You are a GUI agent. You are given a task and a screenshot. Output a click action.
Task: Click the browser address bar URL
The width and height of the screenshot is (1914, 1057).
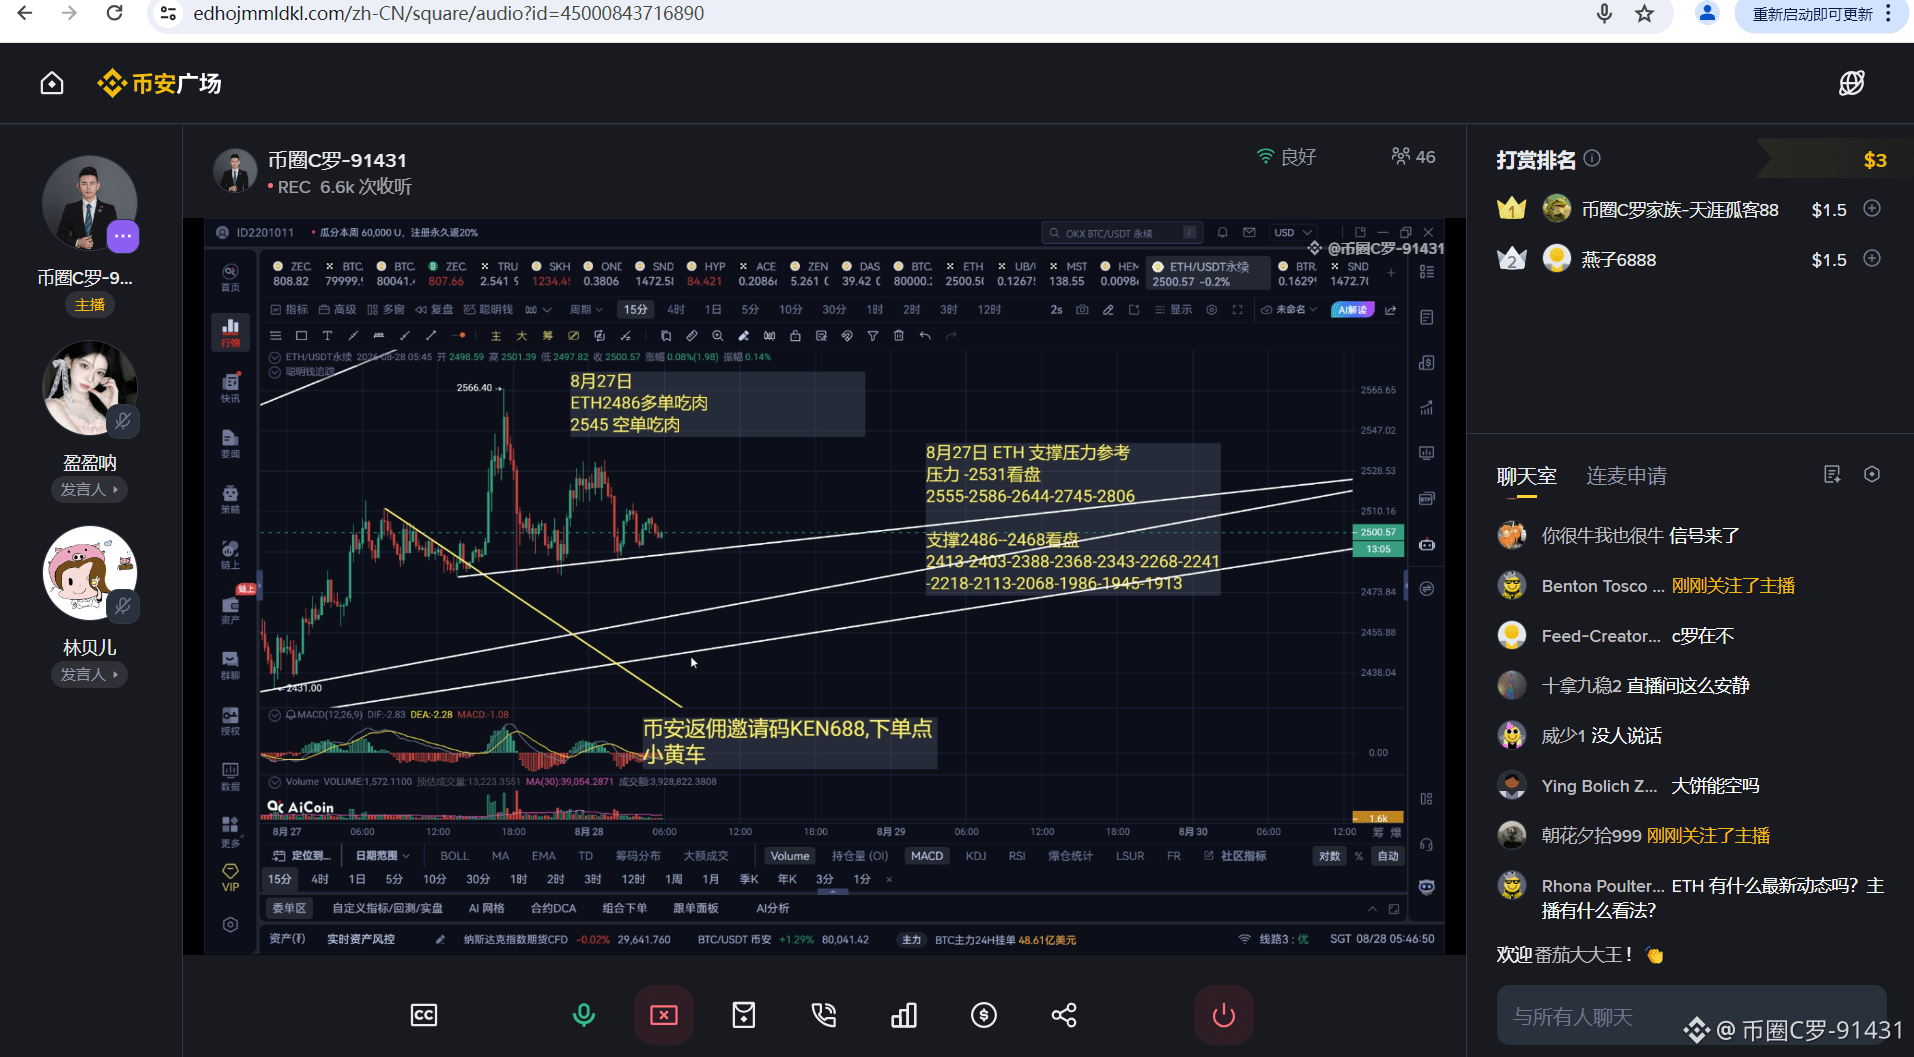click(x=449, y=13)
